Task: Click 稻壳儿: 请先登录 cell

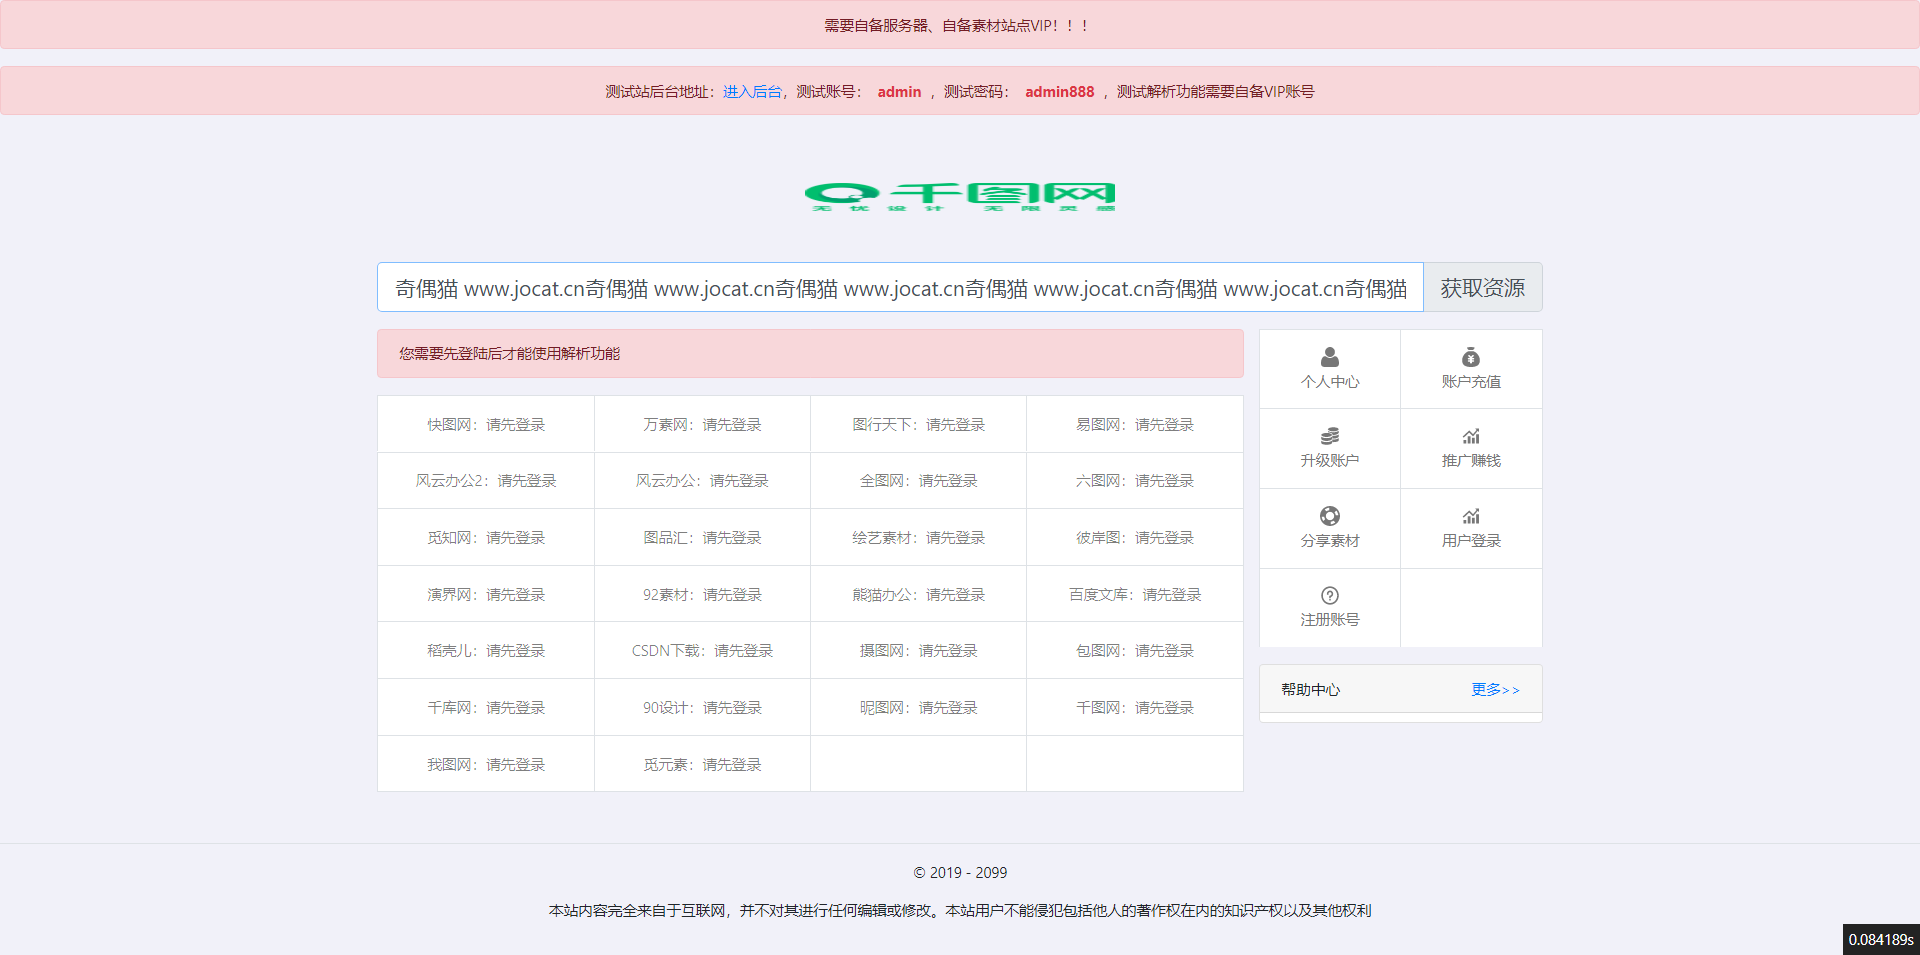Action: click(x=486, y=651)
